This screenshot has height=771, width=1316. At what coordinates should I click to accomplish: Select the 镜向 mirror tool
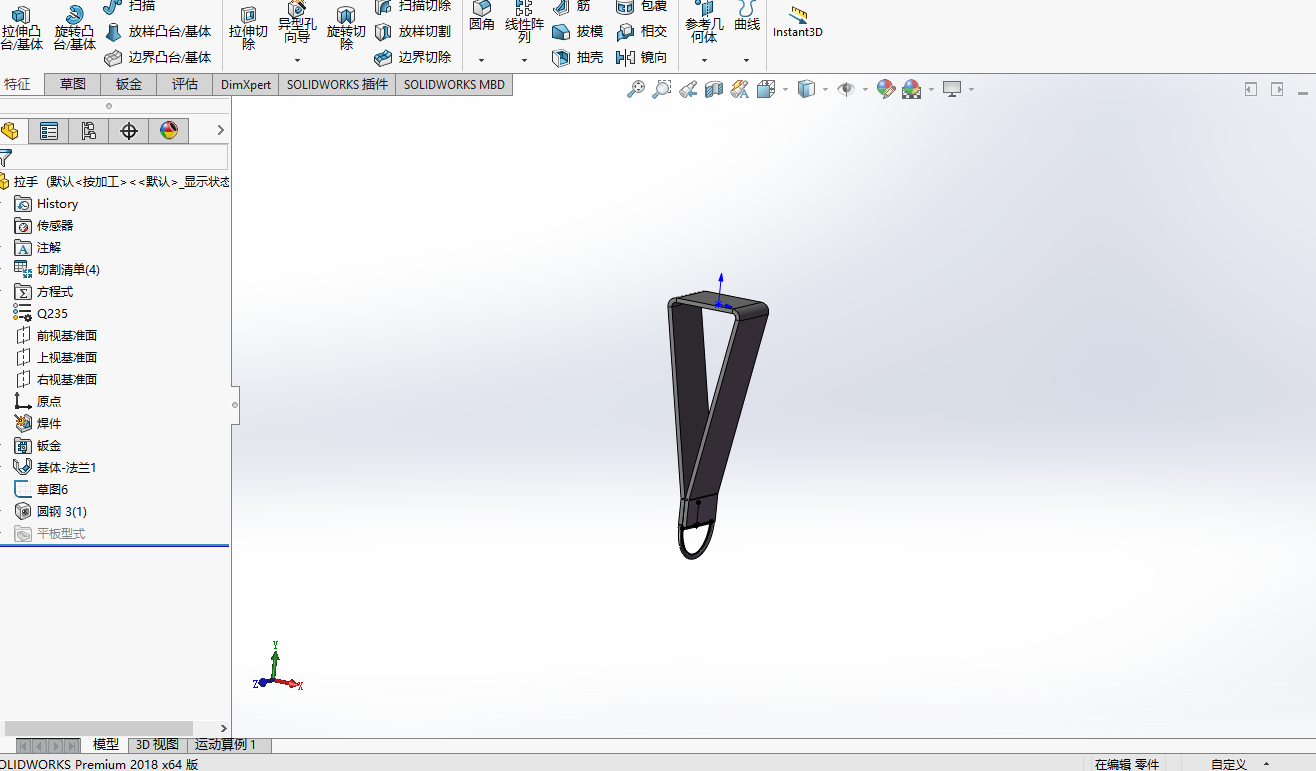pos(642,58)
